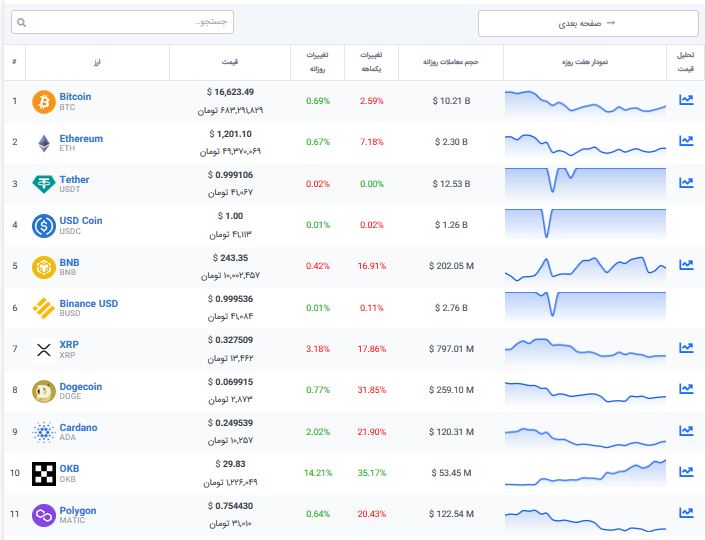Sort by the price column header

coord(230,62)
